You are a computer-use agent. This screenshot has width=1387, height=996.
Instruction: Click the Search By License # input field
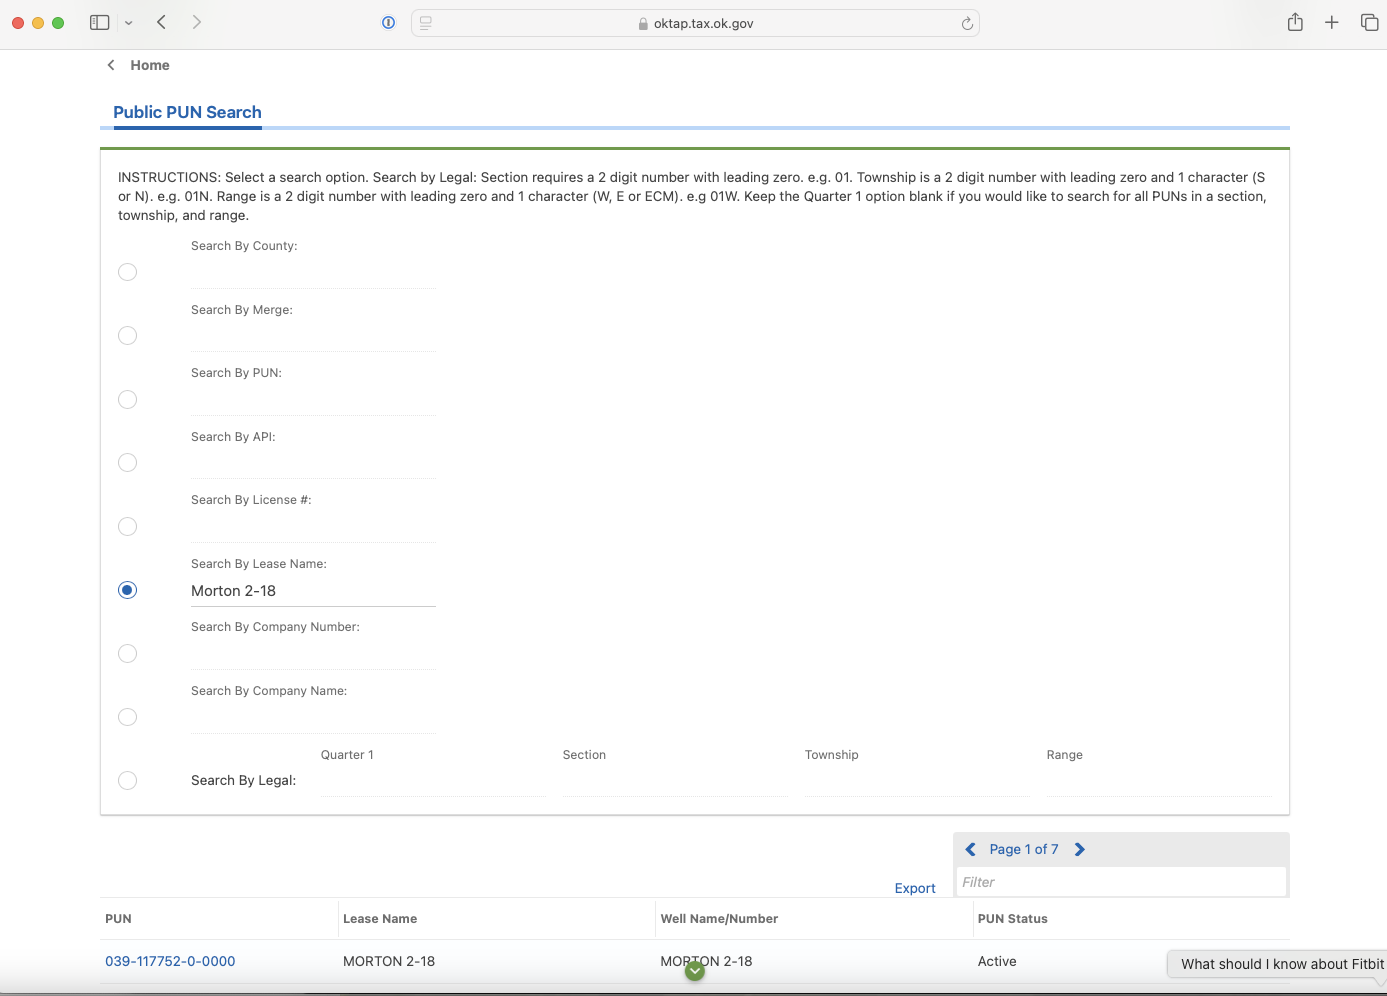[x=313, y=527]
